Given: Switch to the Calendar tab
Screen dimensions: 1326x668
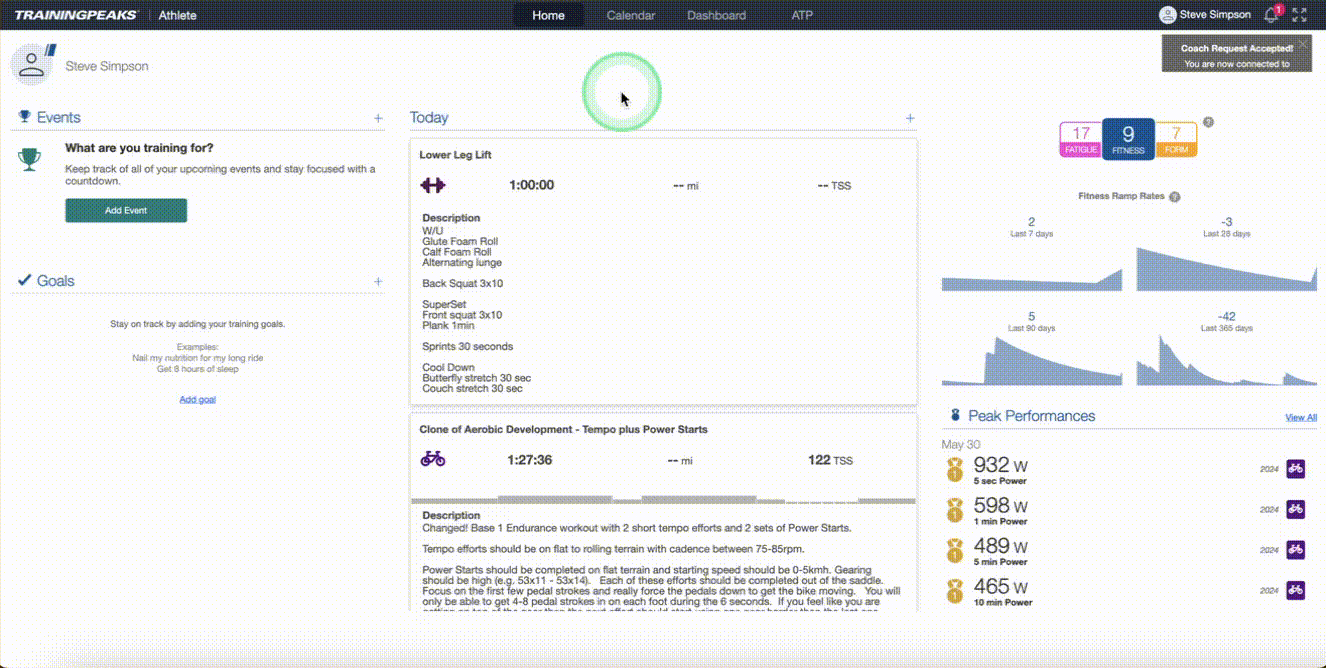Looking at the screenshot, I should tap(630, 15).
